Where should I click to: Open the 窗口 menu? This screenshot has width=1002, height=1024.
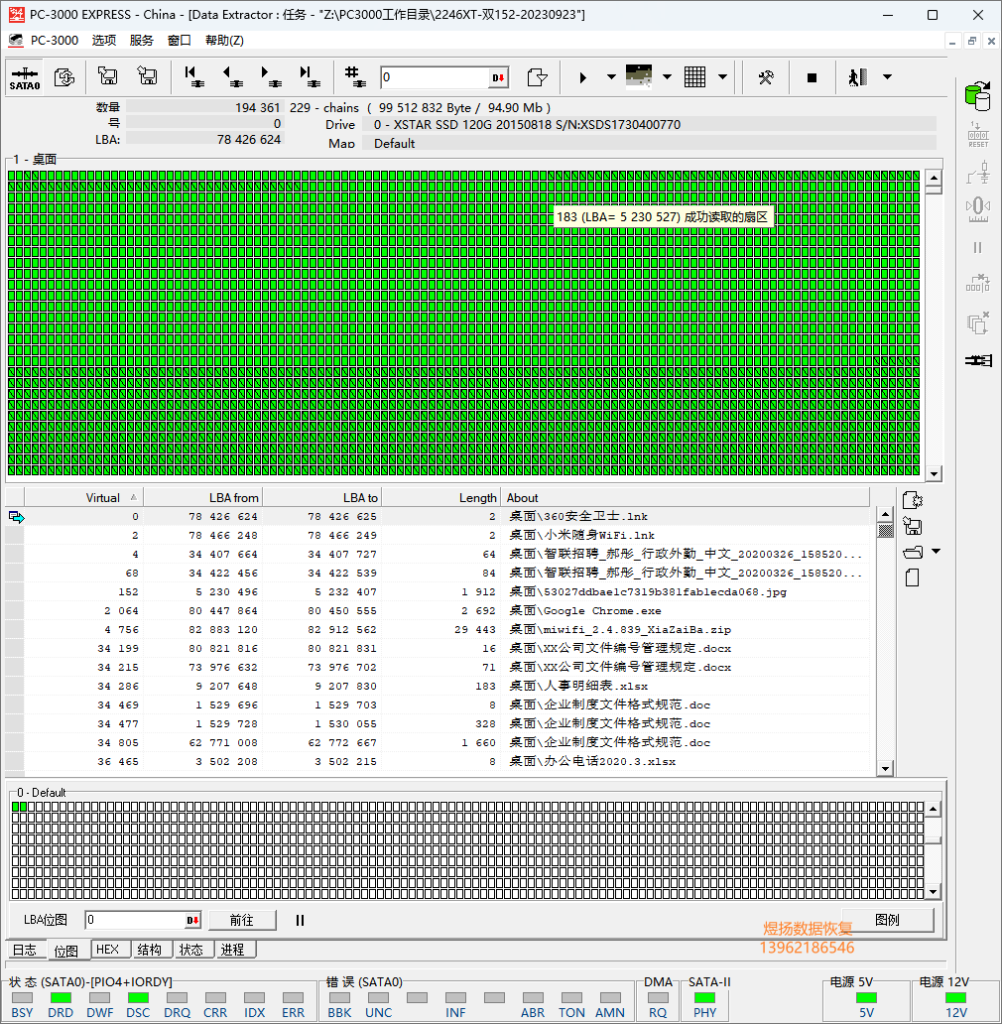(x=179, y=40)
